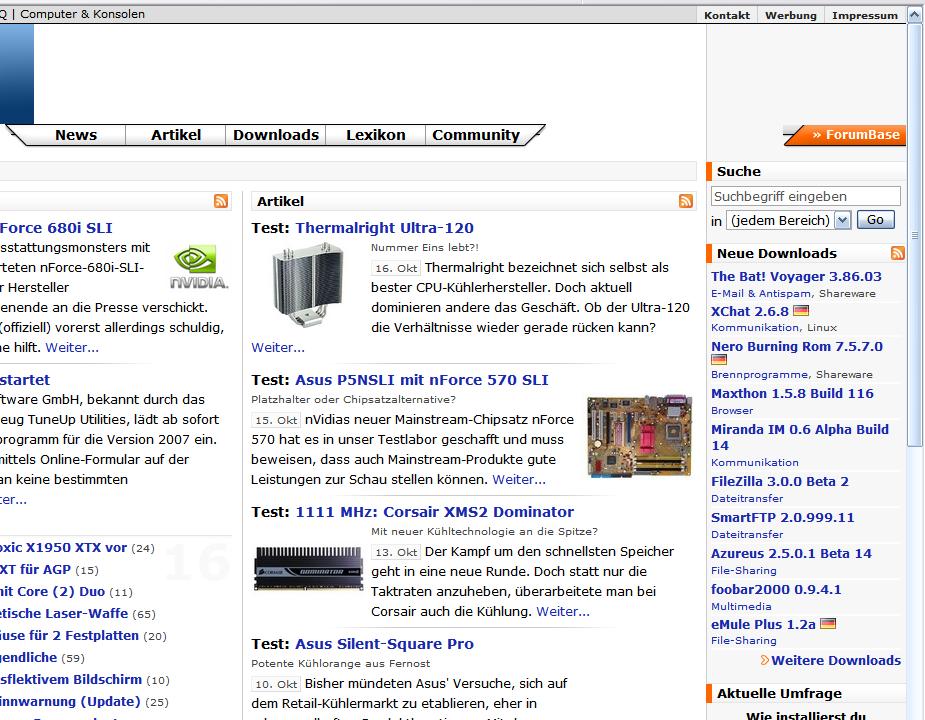The image size is (925, 720).
Task: Click Weiter... in the nForce 680i news
Action: click(x=72, y=348)
